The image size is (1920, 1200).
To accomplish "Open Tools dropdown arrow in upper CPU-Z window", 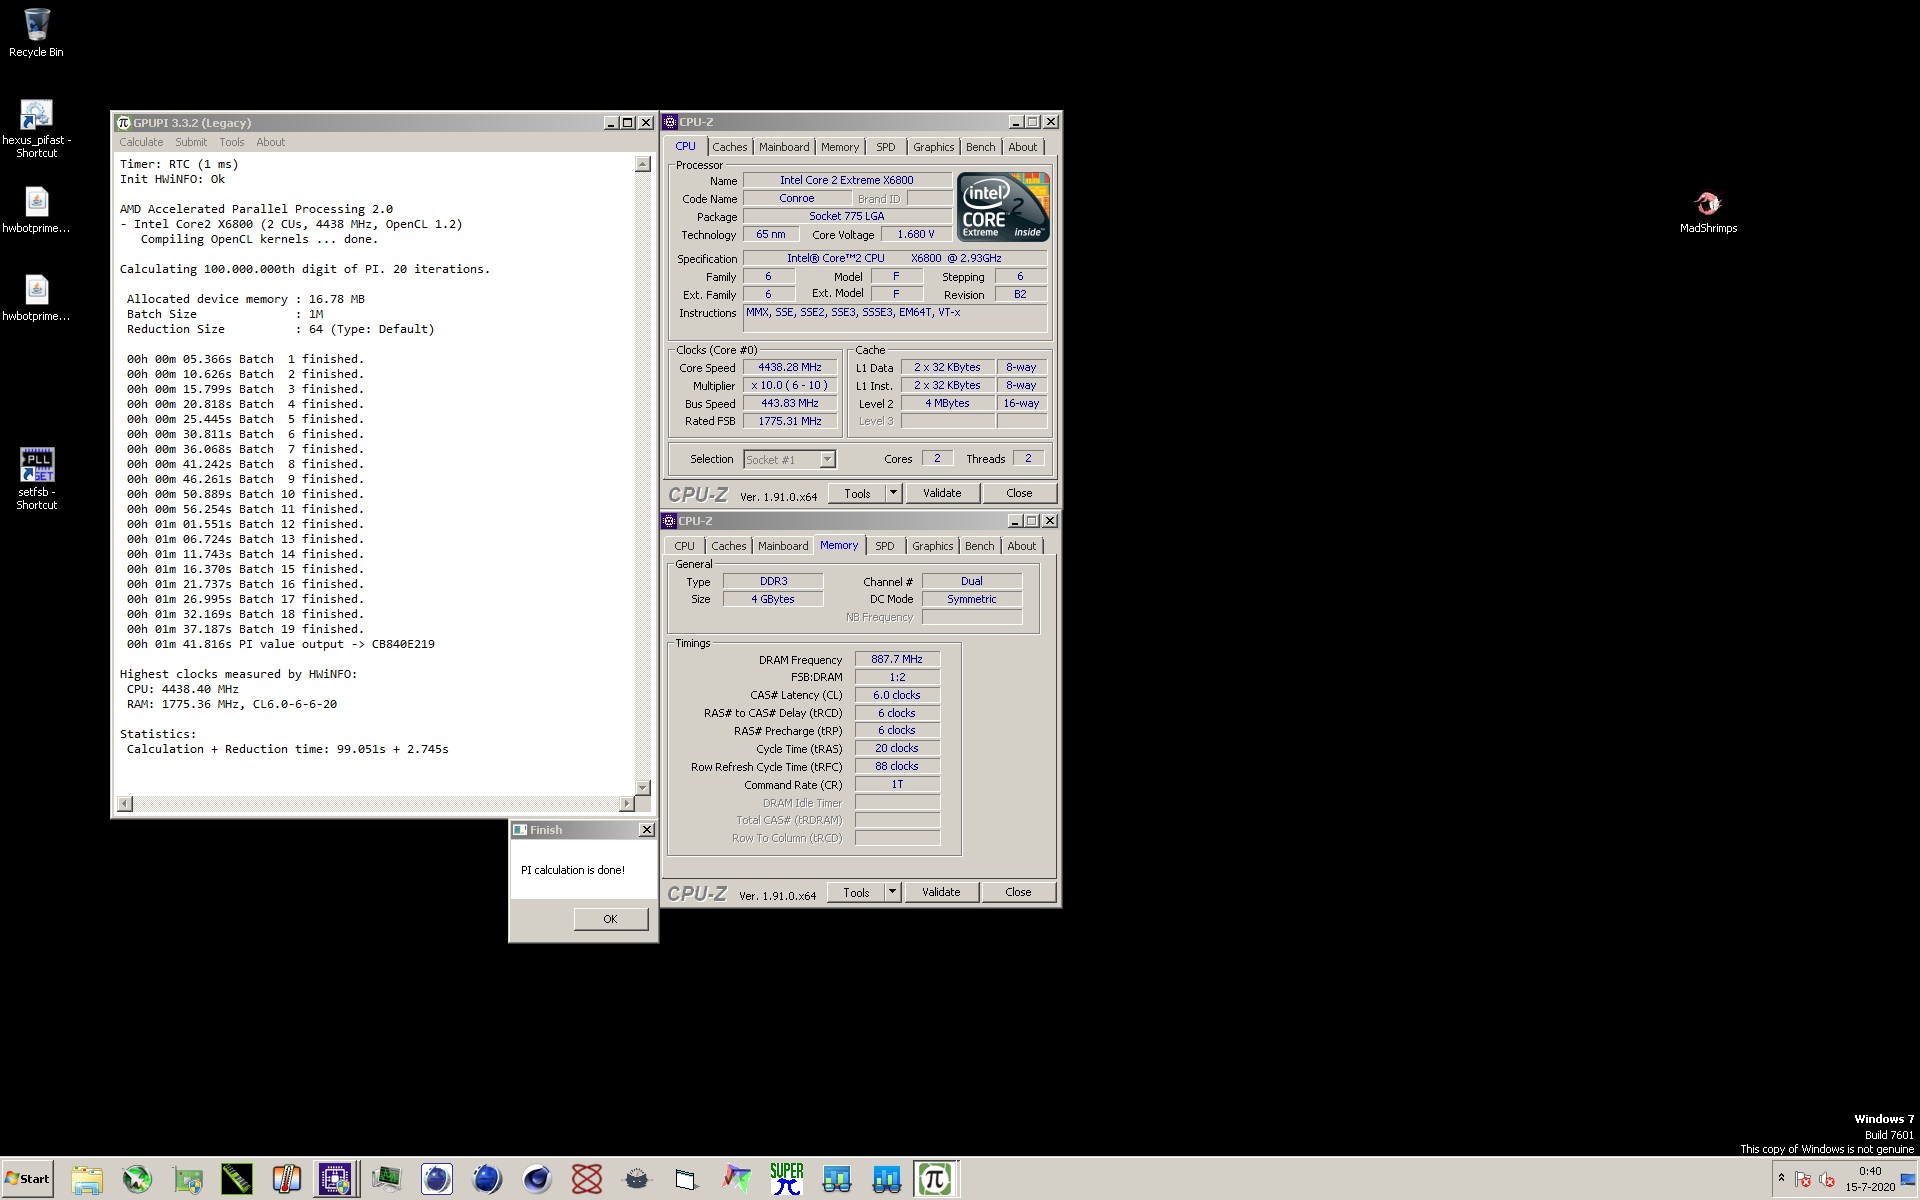I will point(893,493).
